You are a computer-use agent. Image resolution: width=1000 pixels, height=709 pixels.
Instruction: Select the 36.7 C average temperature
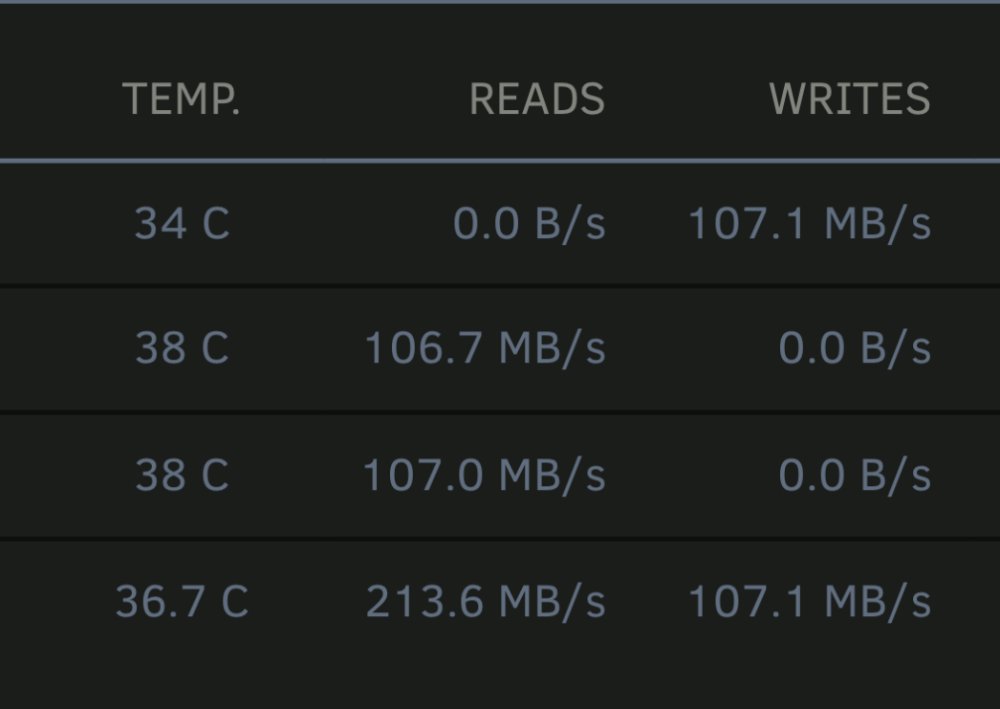coord(182,601)
